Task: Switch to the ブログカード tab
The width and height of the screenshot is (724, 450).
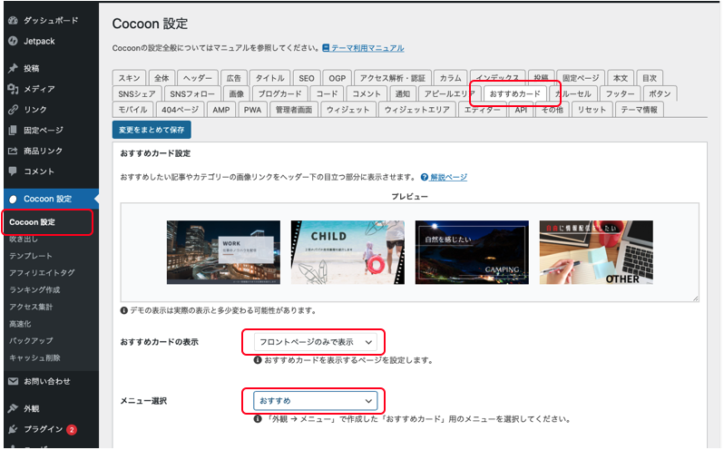Action: click(280, 94)
